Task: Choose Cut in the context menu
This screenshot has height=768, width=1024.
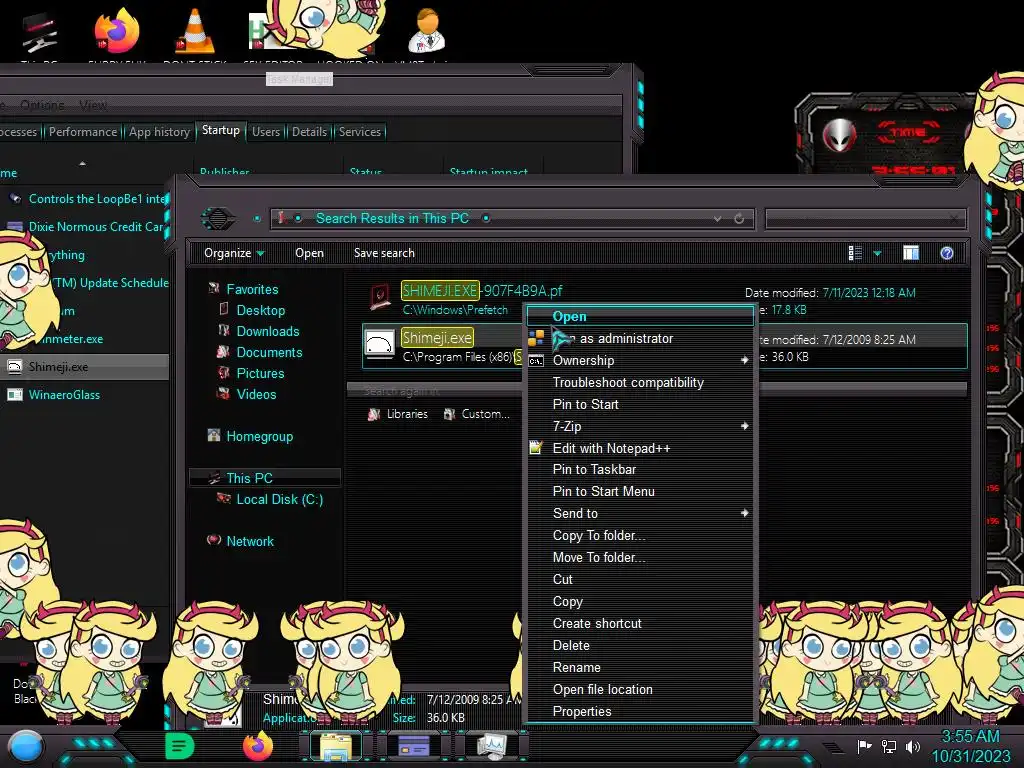Action: (640, 579)
